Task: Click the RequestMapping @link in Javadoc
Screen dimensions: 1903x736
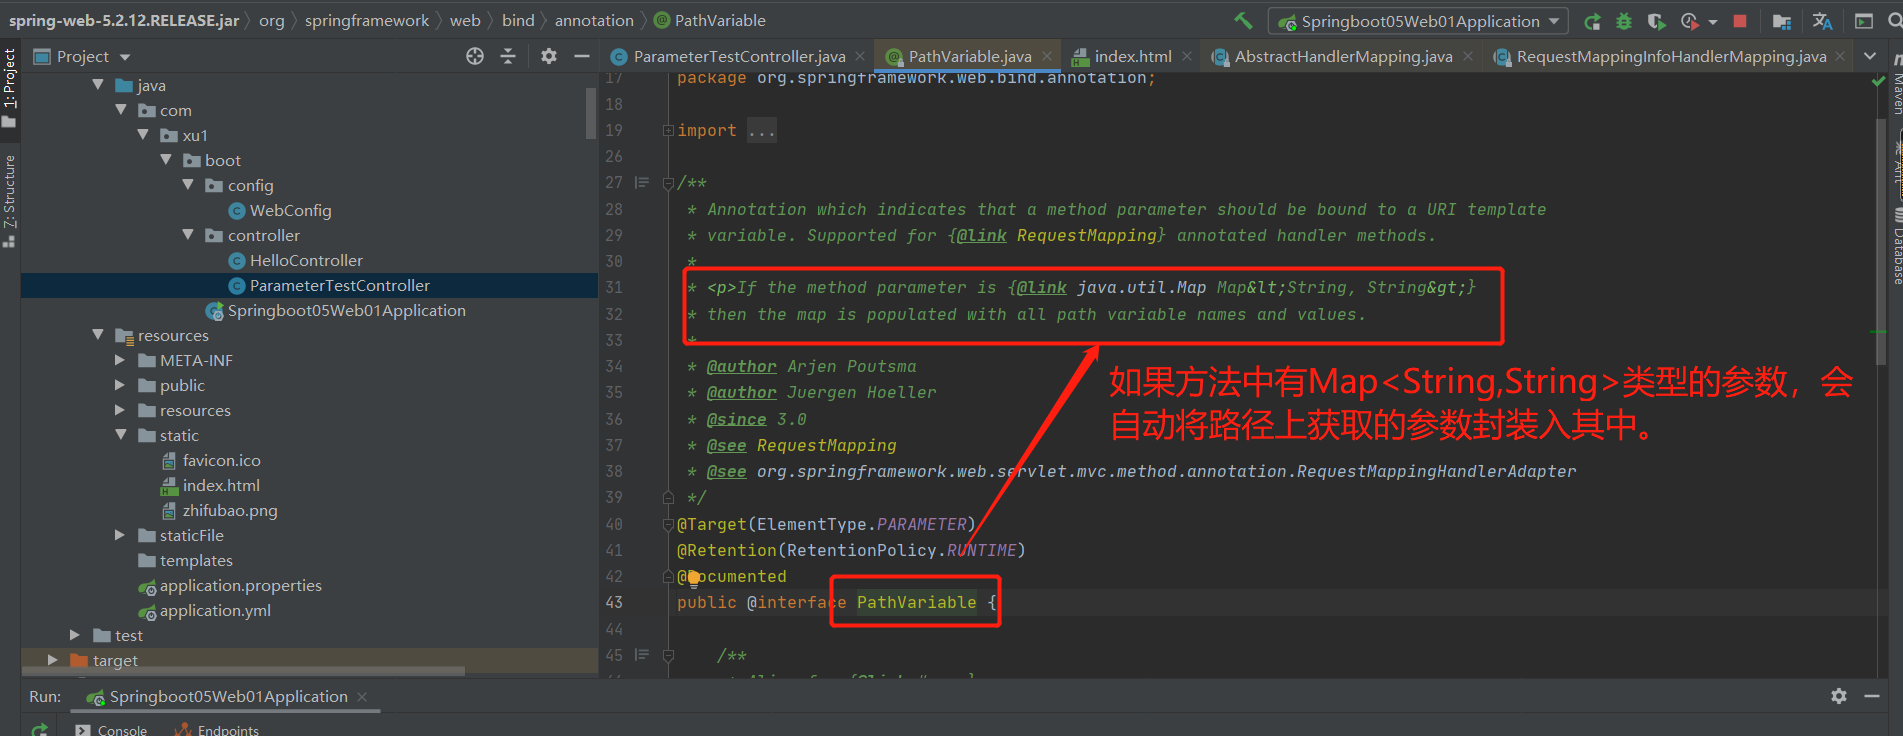Action: tap(1086, 236)
